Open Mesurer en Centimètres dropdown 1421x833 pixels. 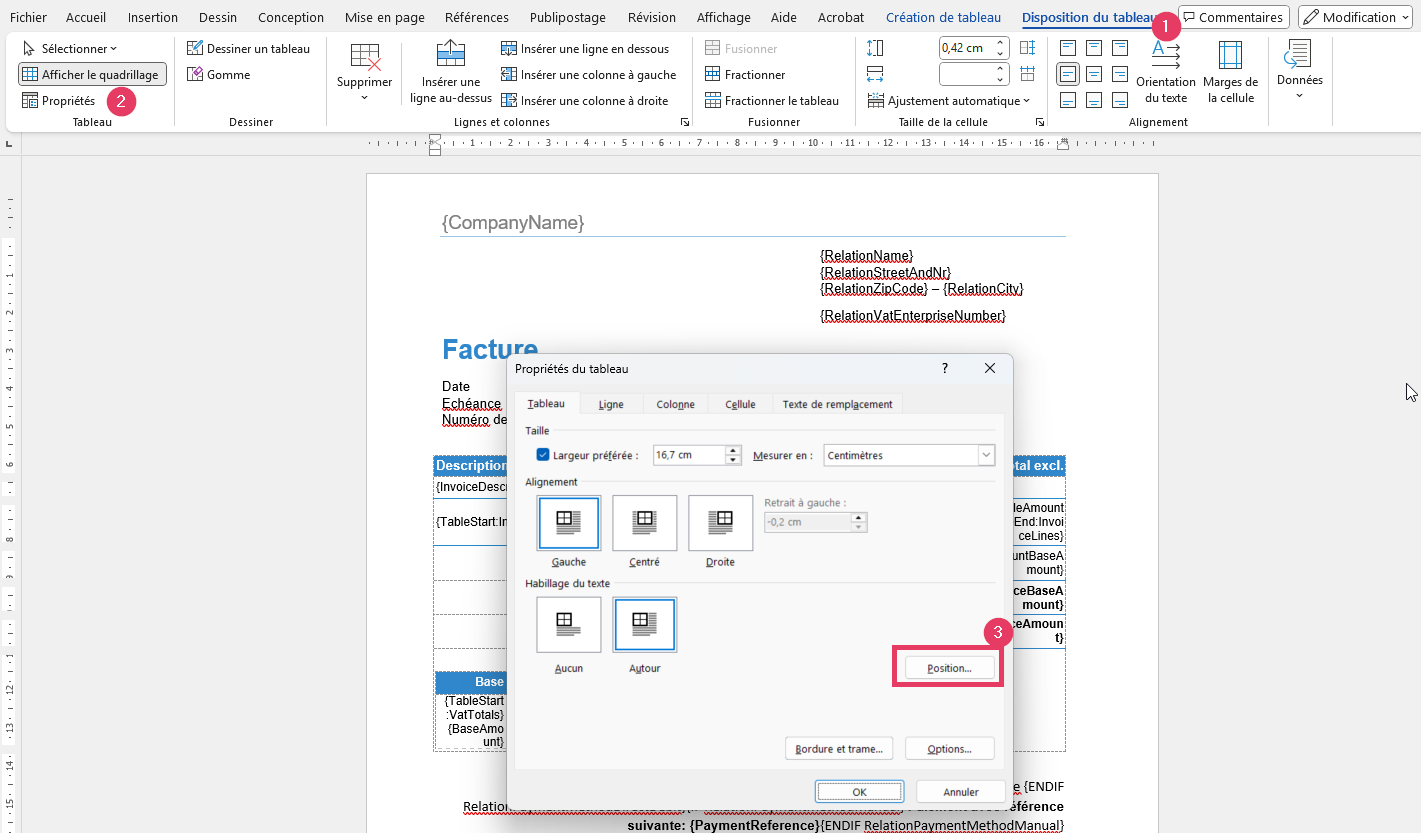click(x=909, y=455)
